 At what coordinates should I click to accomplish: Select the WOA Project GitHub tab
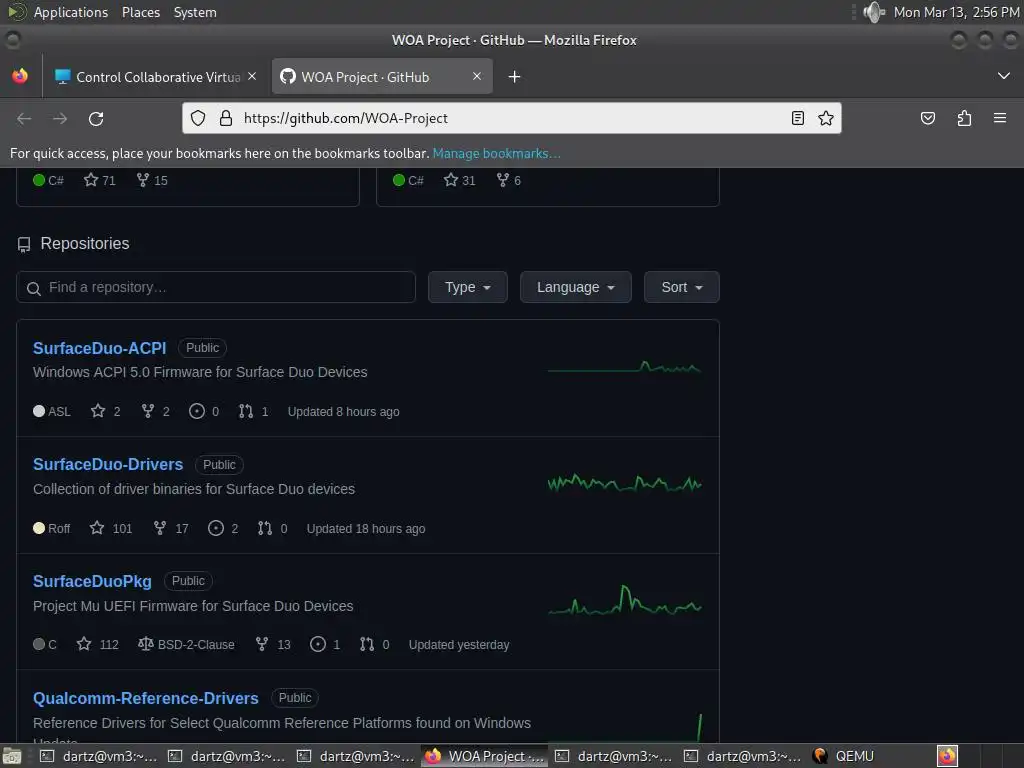coord(382,76)
